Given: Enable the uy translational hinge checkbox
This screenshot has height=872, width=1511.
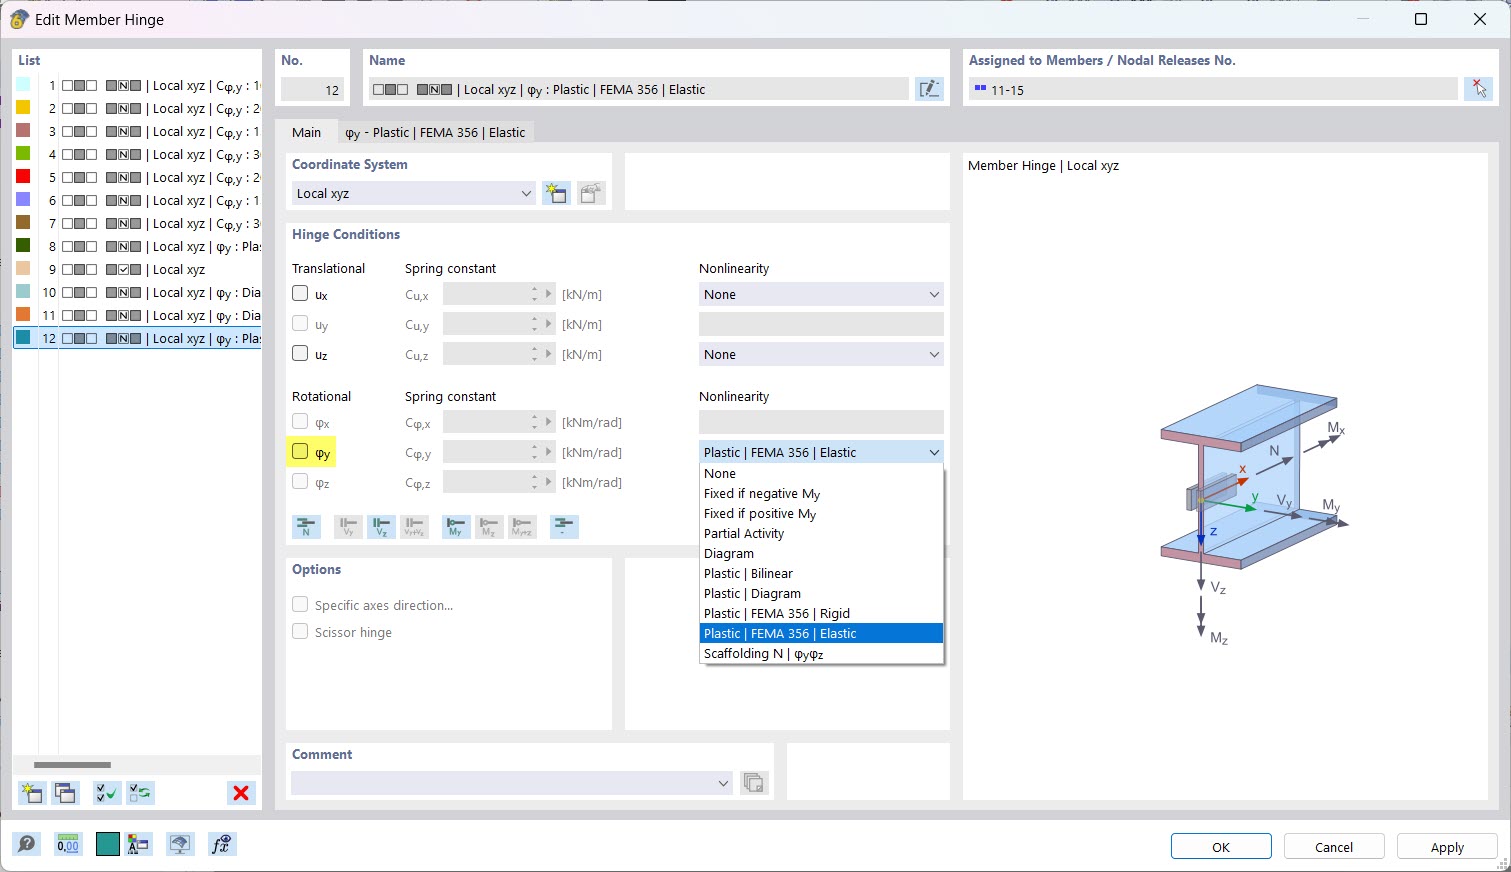Looking at the screenshot, I should [x=299, y=323].
